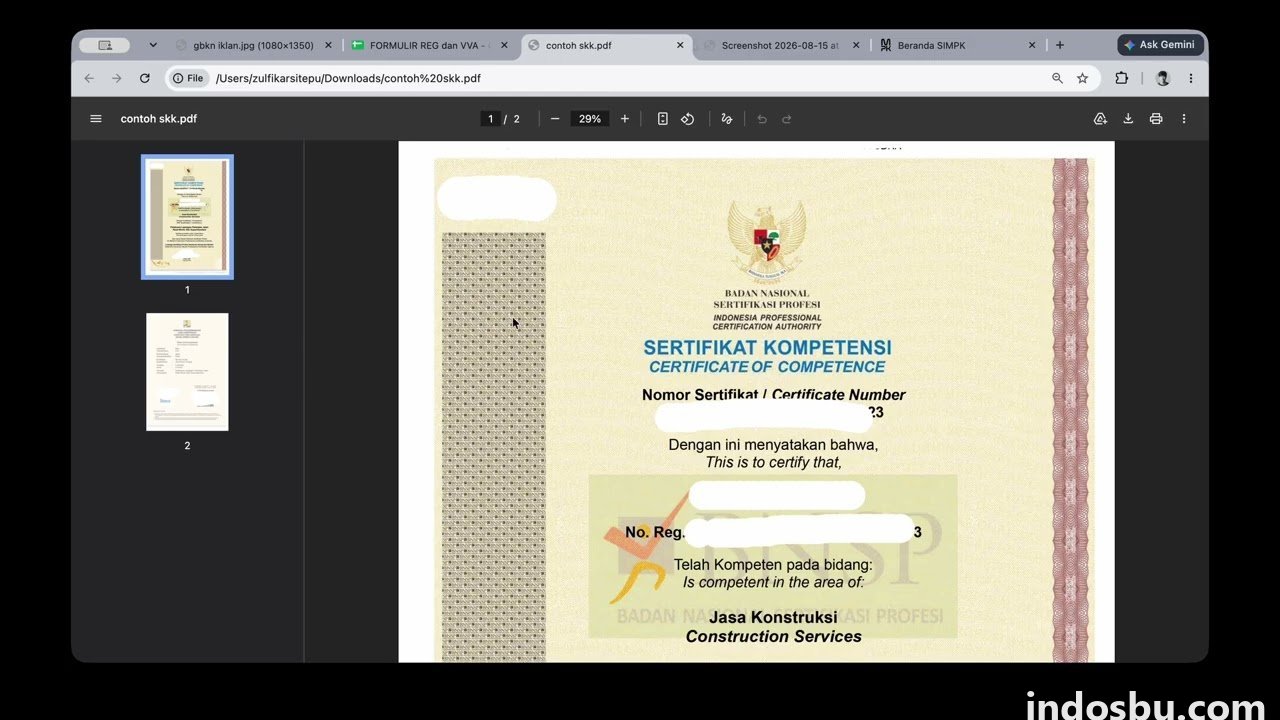Select the contoh skk.pdf tab

click(x=607, y=45)
